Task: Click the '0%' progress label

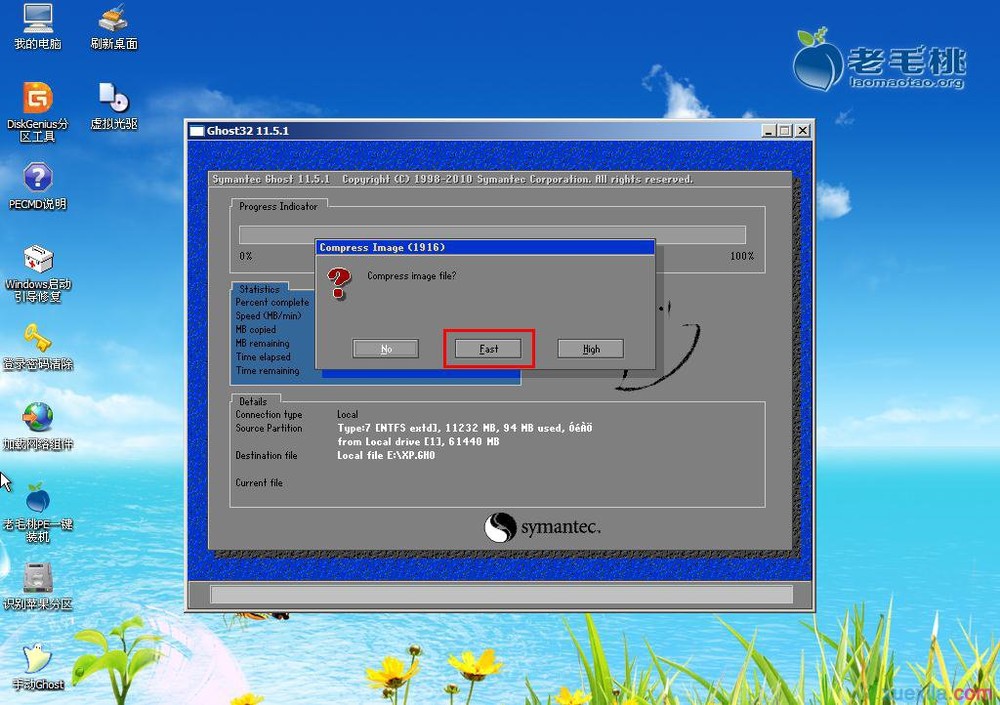Action: [246, 256]
